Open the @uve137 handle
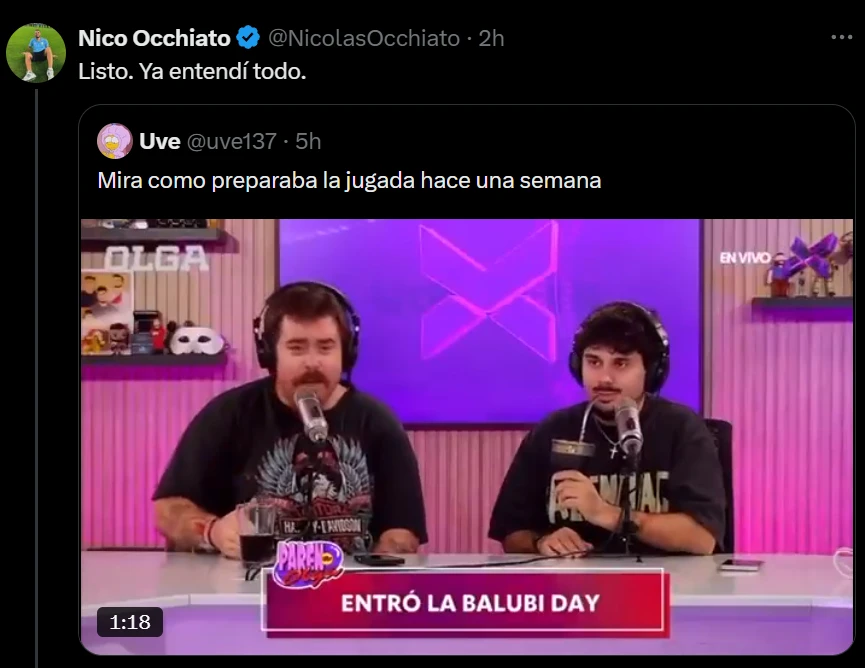This screenshot has width=865, height=668. (232, 142)
